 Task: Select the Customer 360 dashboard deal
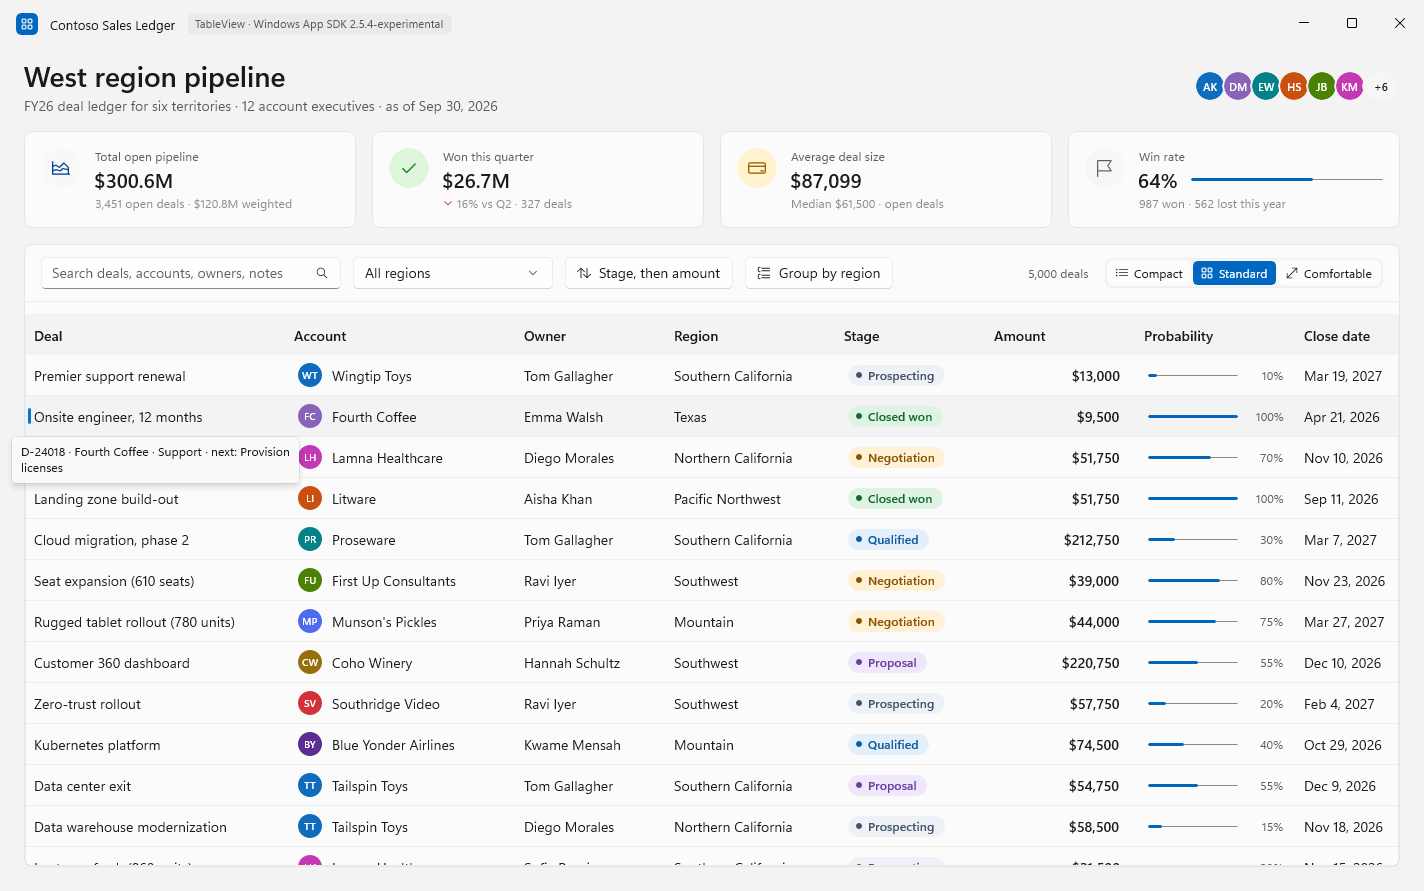click(x=112, y=663)
